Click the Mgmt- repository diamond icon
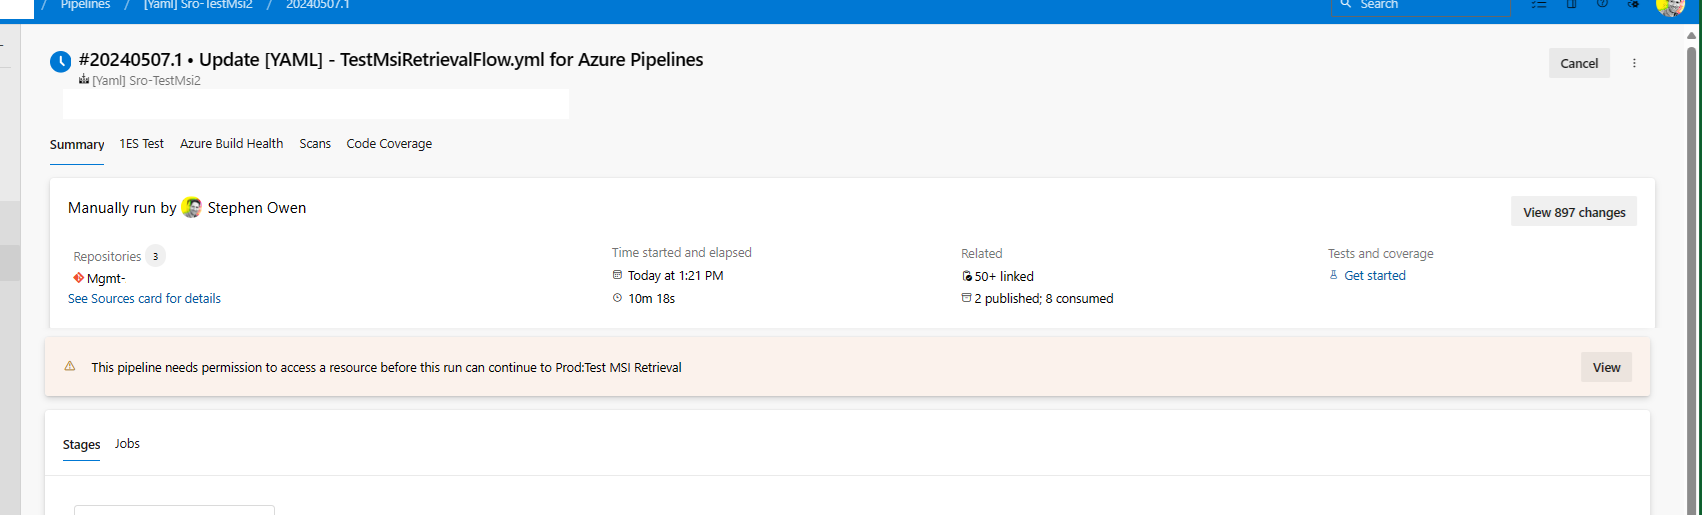This screenshot has height=515, width=1702. (x=78, y=278)
